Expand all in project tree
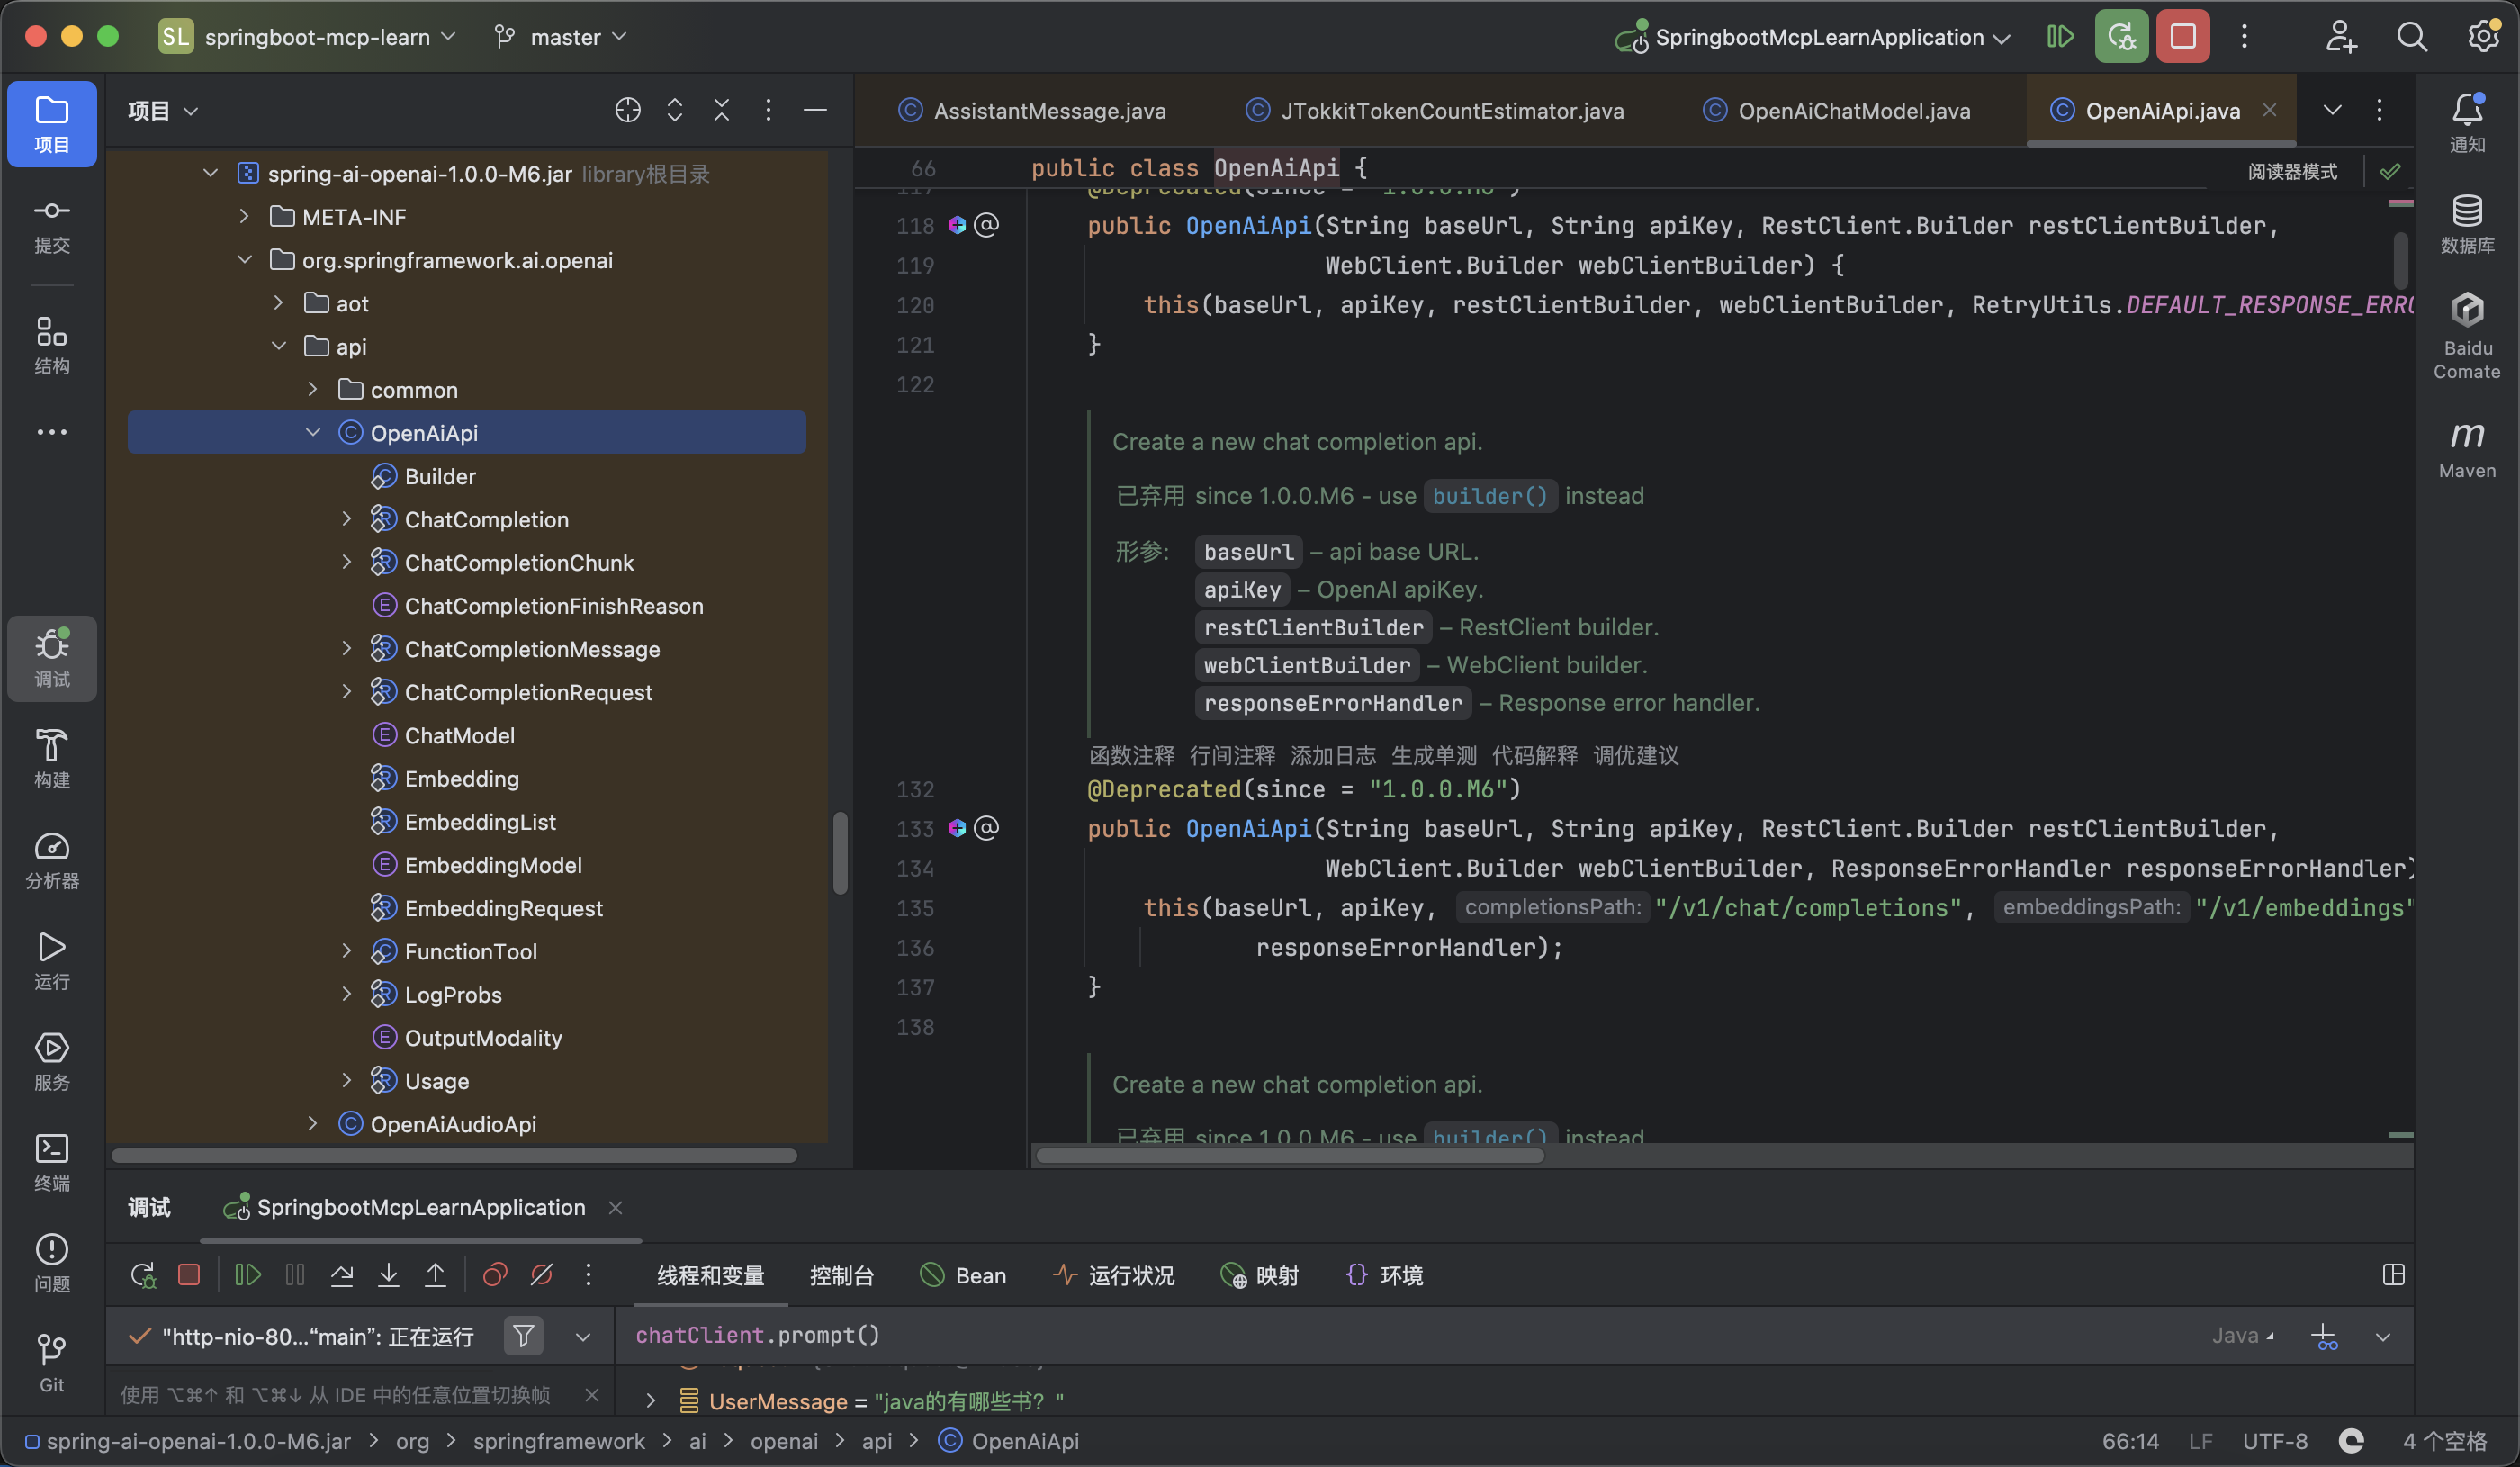 point(675,110)
